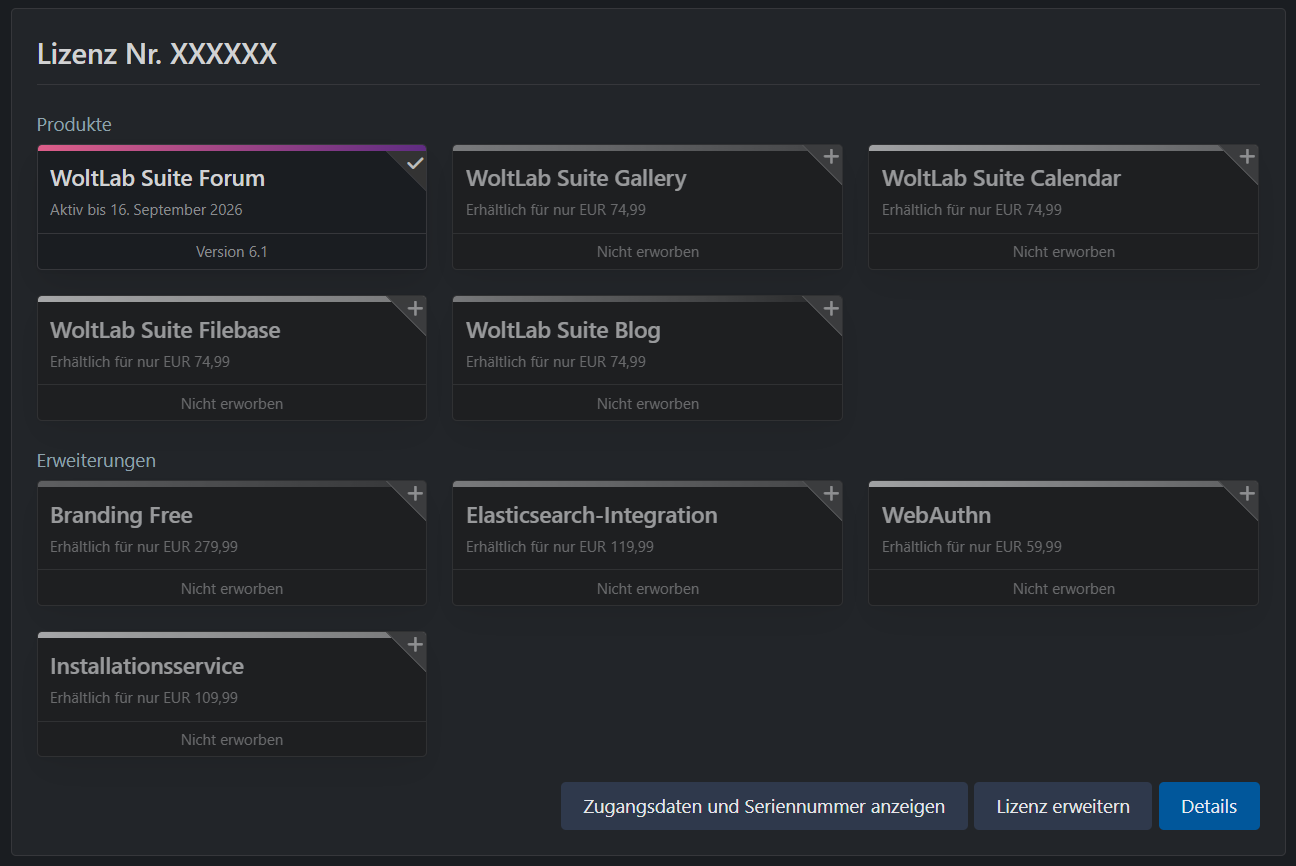This screenshot has height=866, width=1296.
Task: Show Zugangsdaten und Seriennummer anzeigen
Action: [763, 806]
